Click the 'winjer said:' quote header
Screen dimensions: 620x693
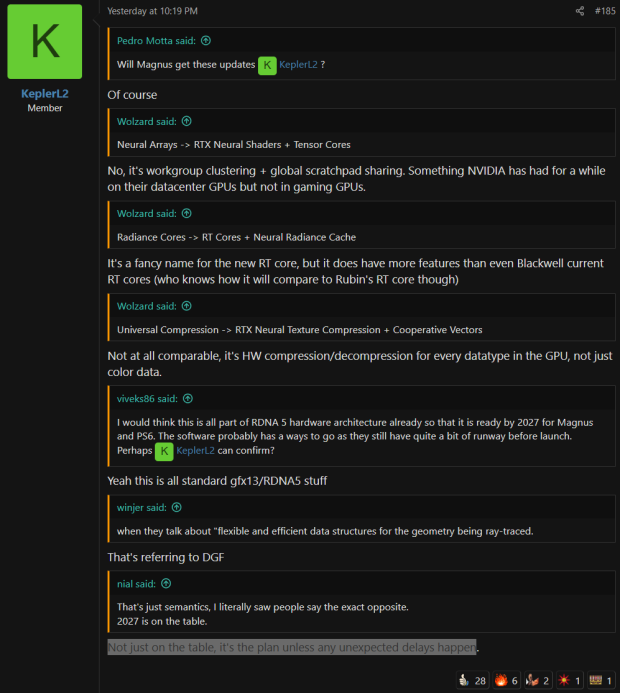click(x=141, y=507)
